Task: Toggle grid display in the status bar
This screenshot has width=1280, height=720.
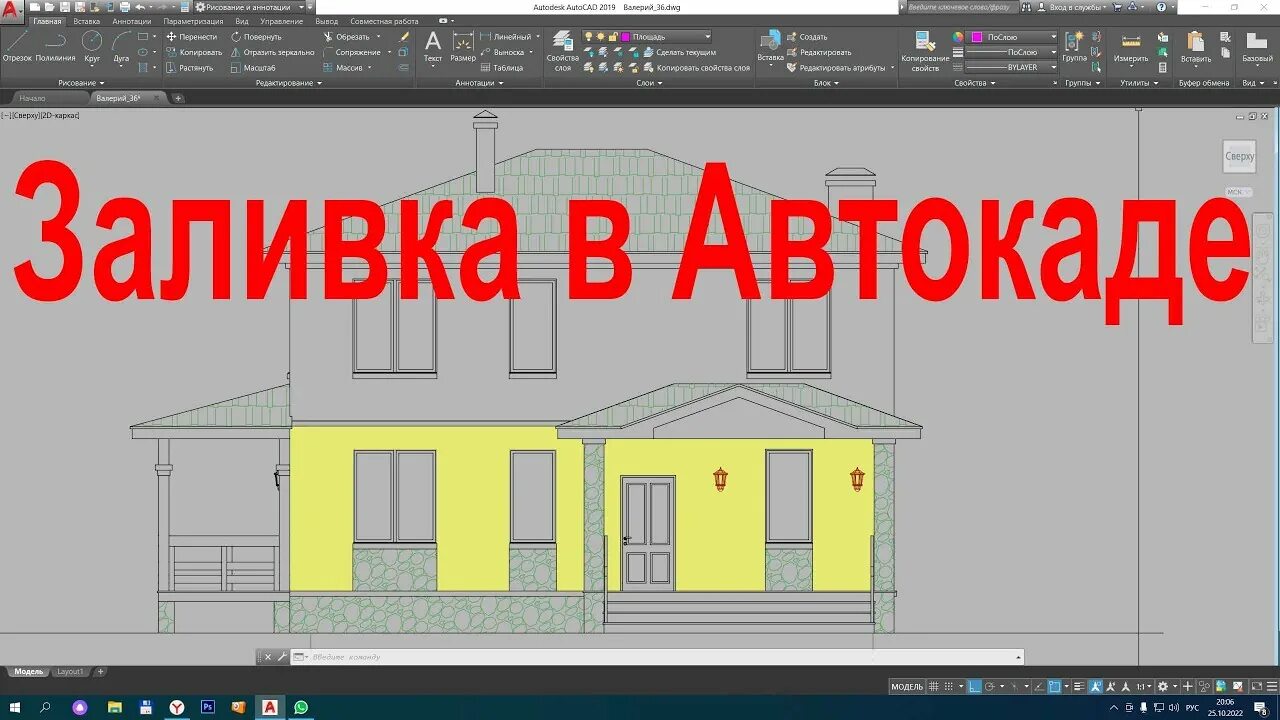Action: 933,688
